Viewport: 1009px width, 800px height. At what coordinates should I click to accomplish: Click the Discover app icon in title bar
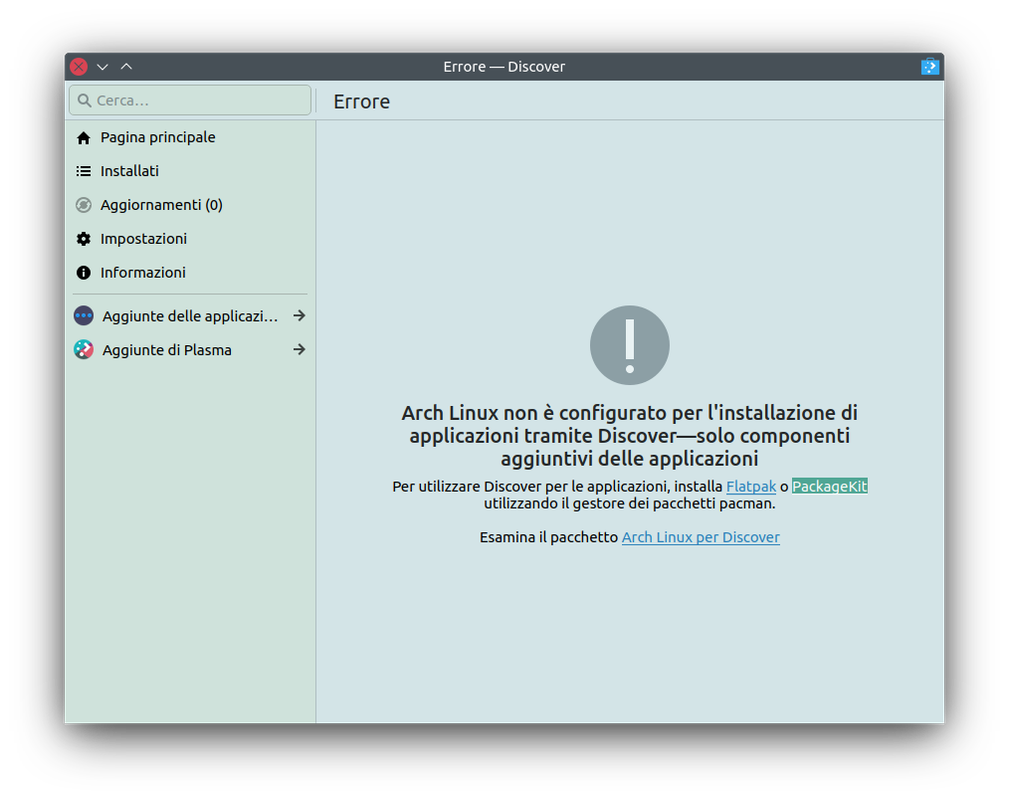coord(930,66)
